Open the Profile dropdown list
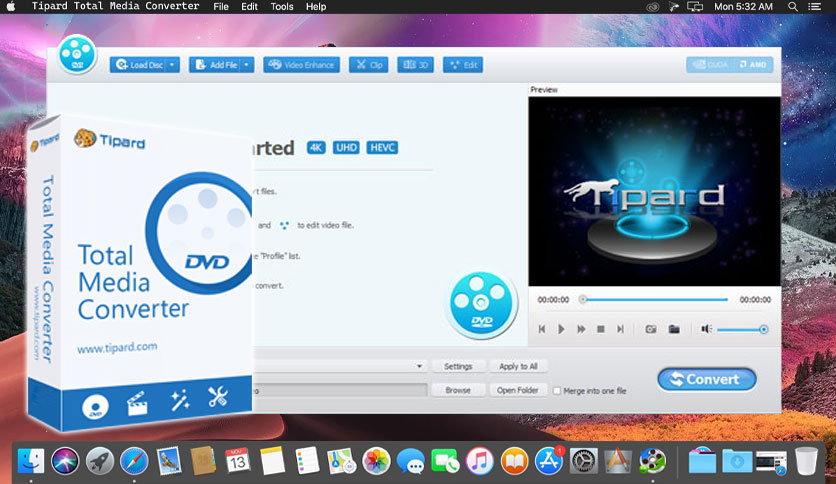The image size is (836, 484). (x=419, y=366)
